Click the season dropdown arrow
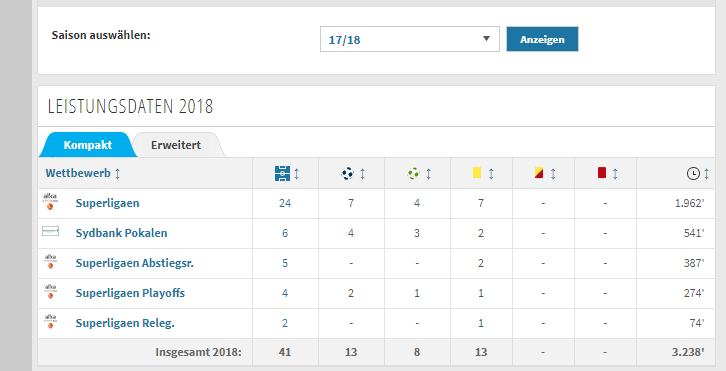 tap(486, 39)
